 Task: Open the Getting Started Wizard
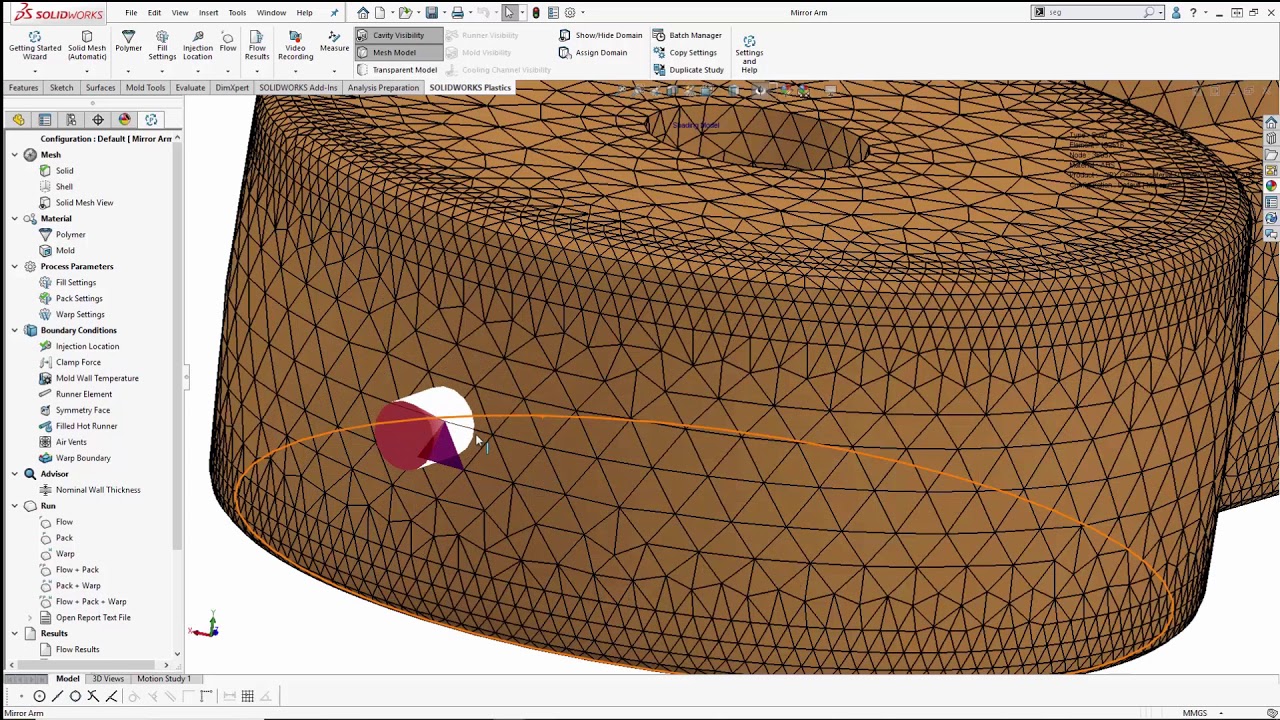35,46
